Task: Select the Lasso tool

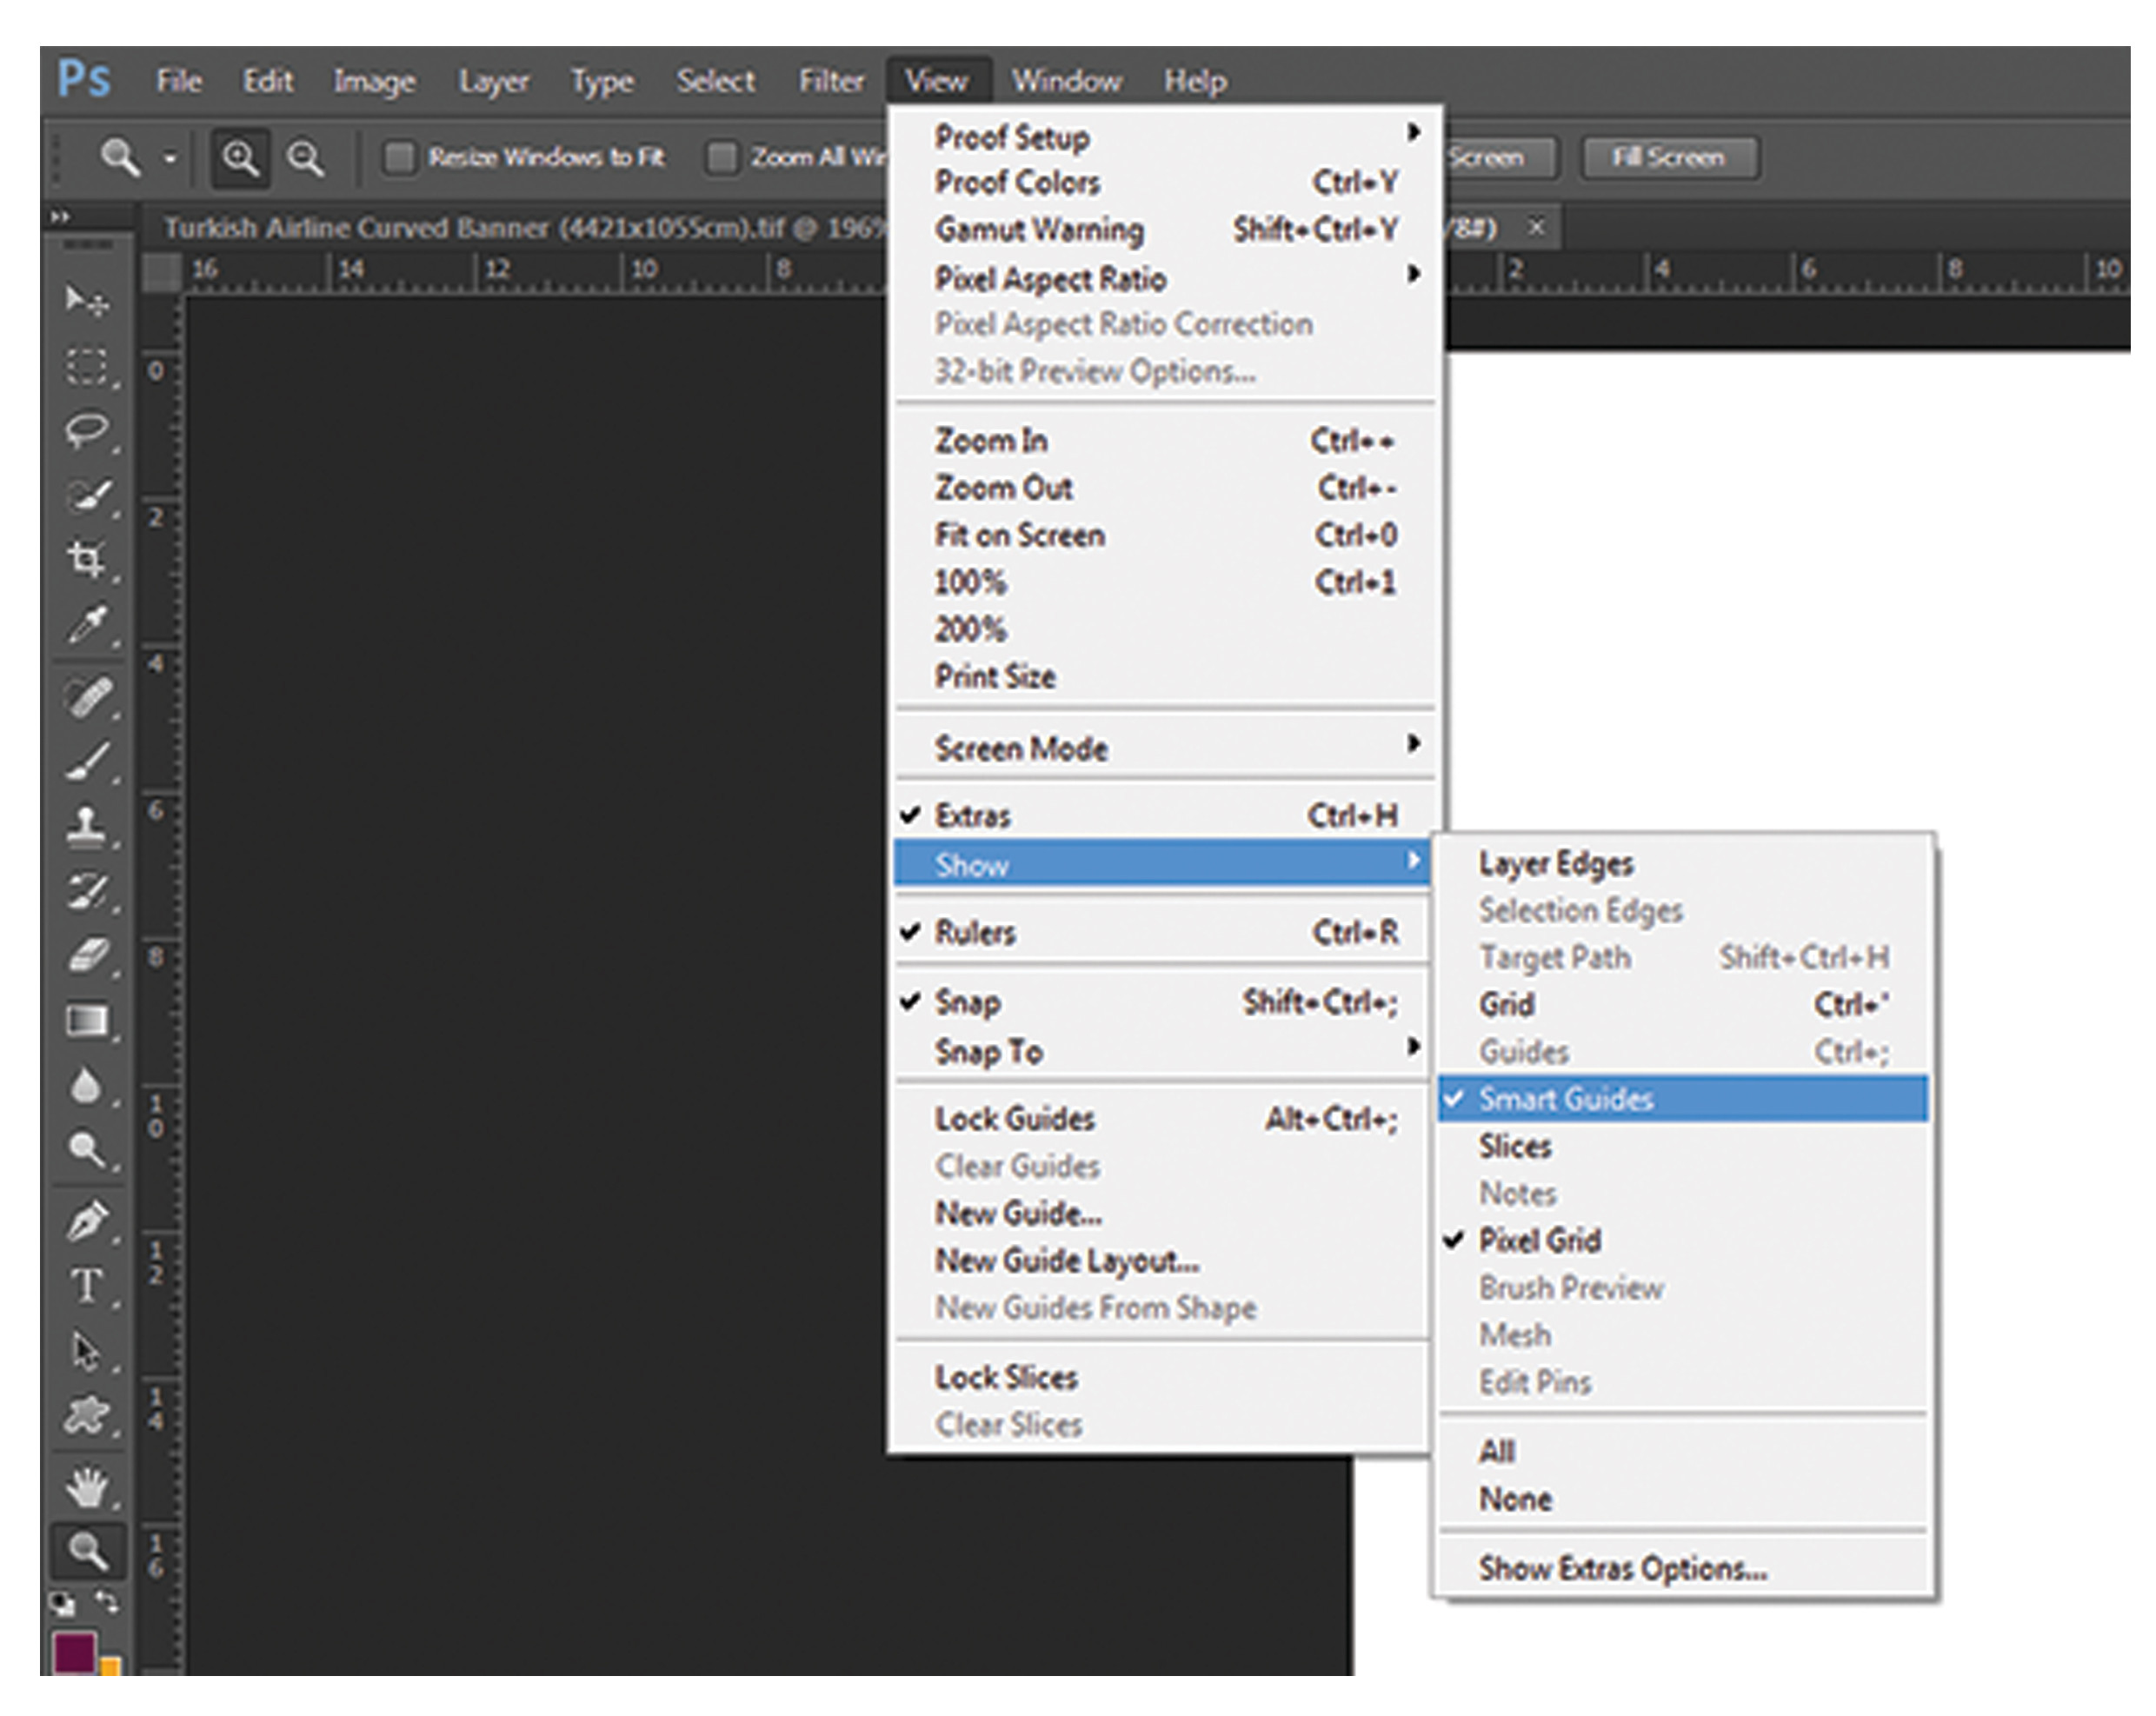Action: [87, 431]
